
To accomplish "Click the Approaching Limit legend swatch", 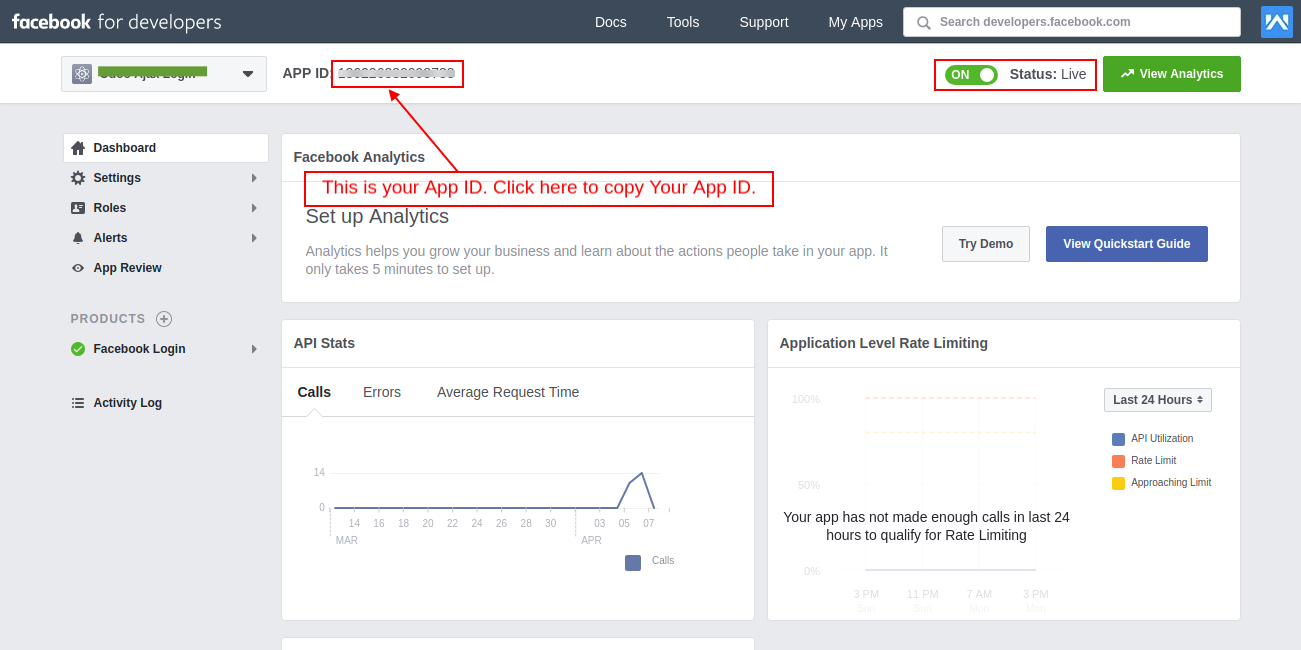I will click(1118, 483).
